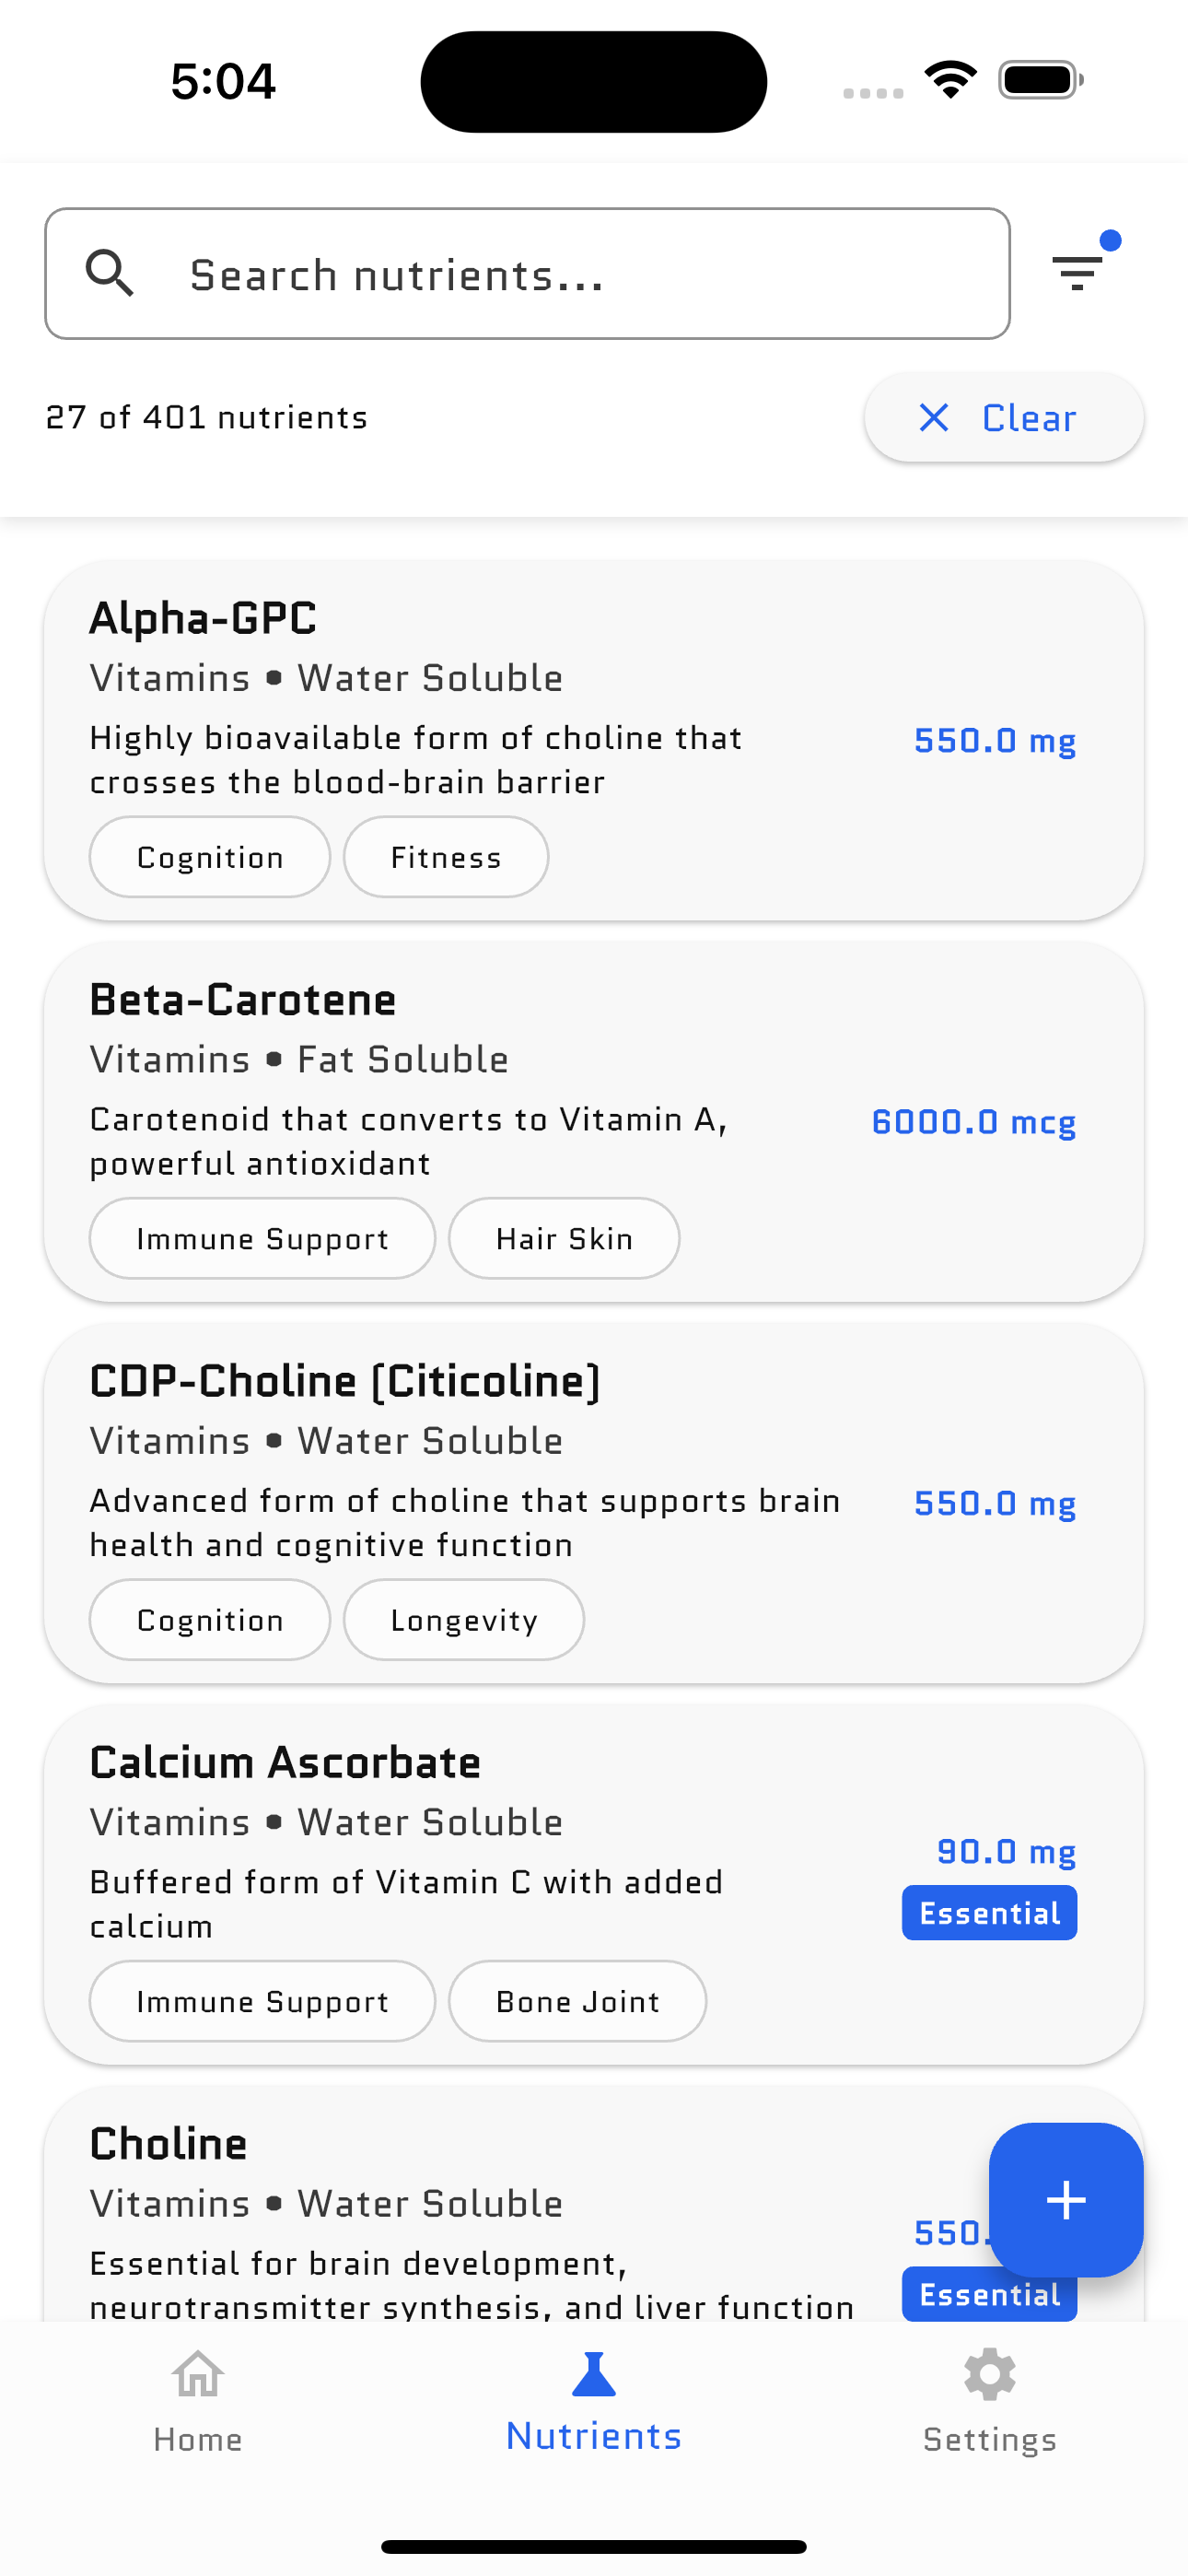Open the filter options icon
The width and height of the screenshot is (1188, 2576).
[x=1077, y=272]
